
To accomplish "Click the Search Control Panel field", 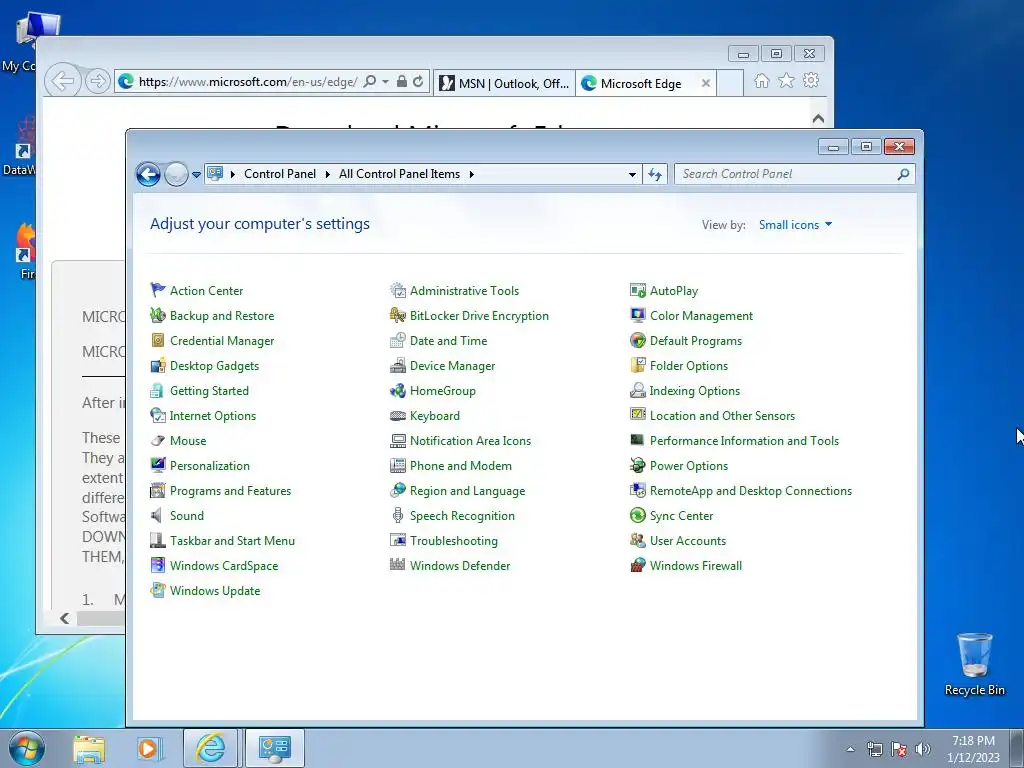I will (x=794, y=174).
